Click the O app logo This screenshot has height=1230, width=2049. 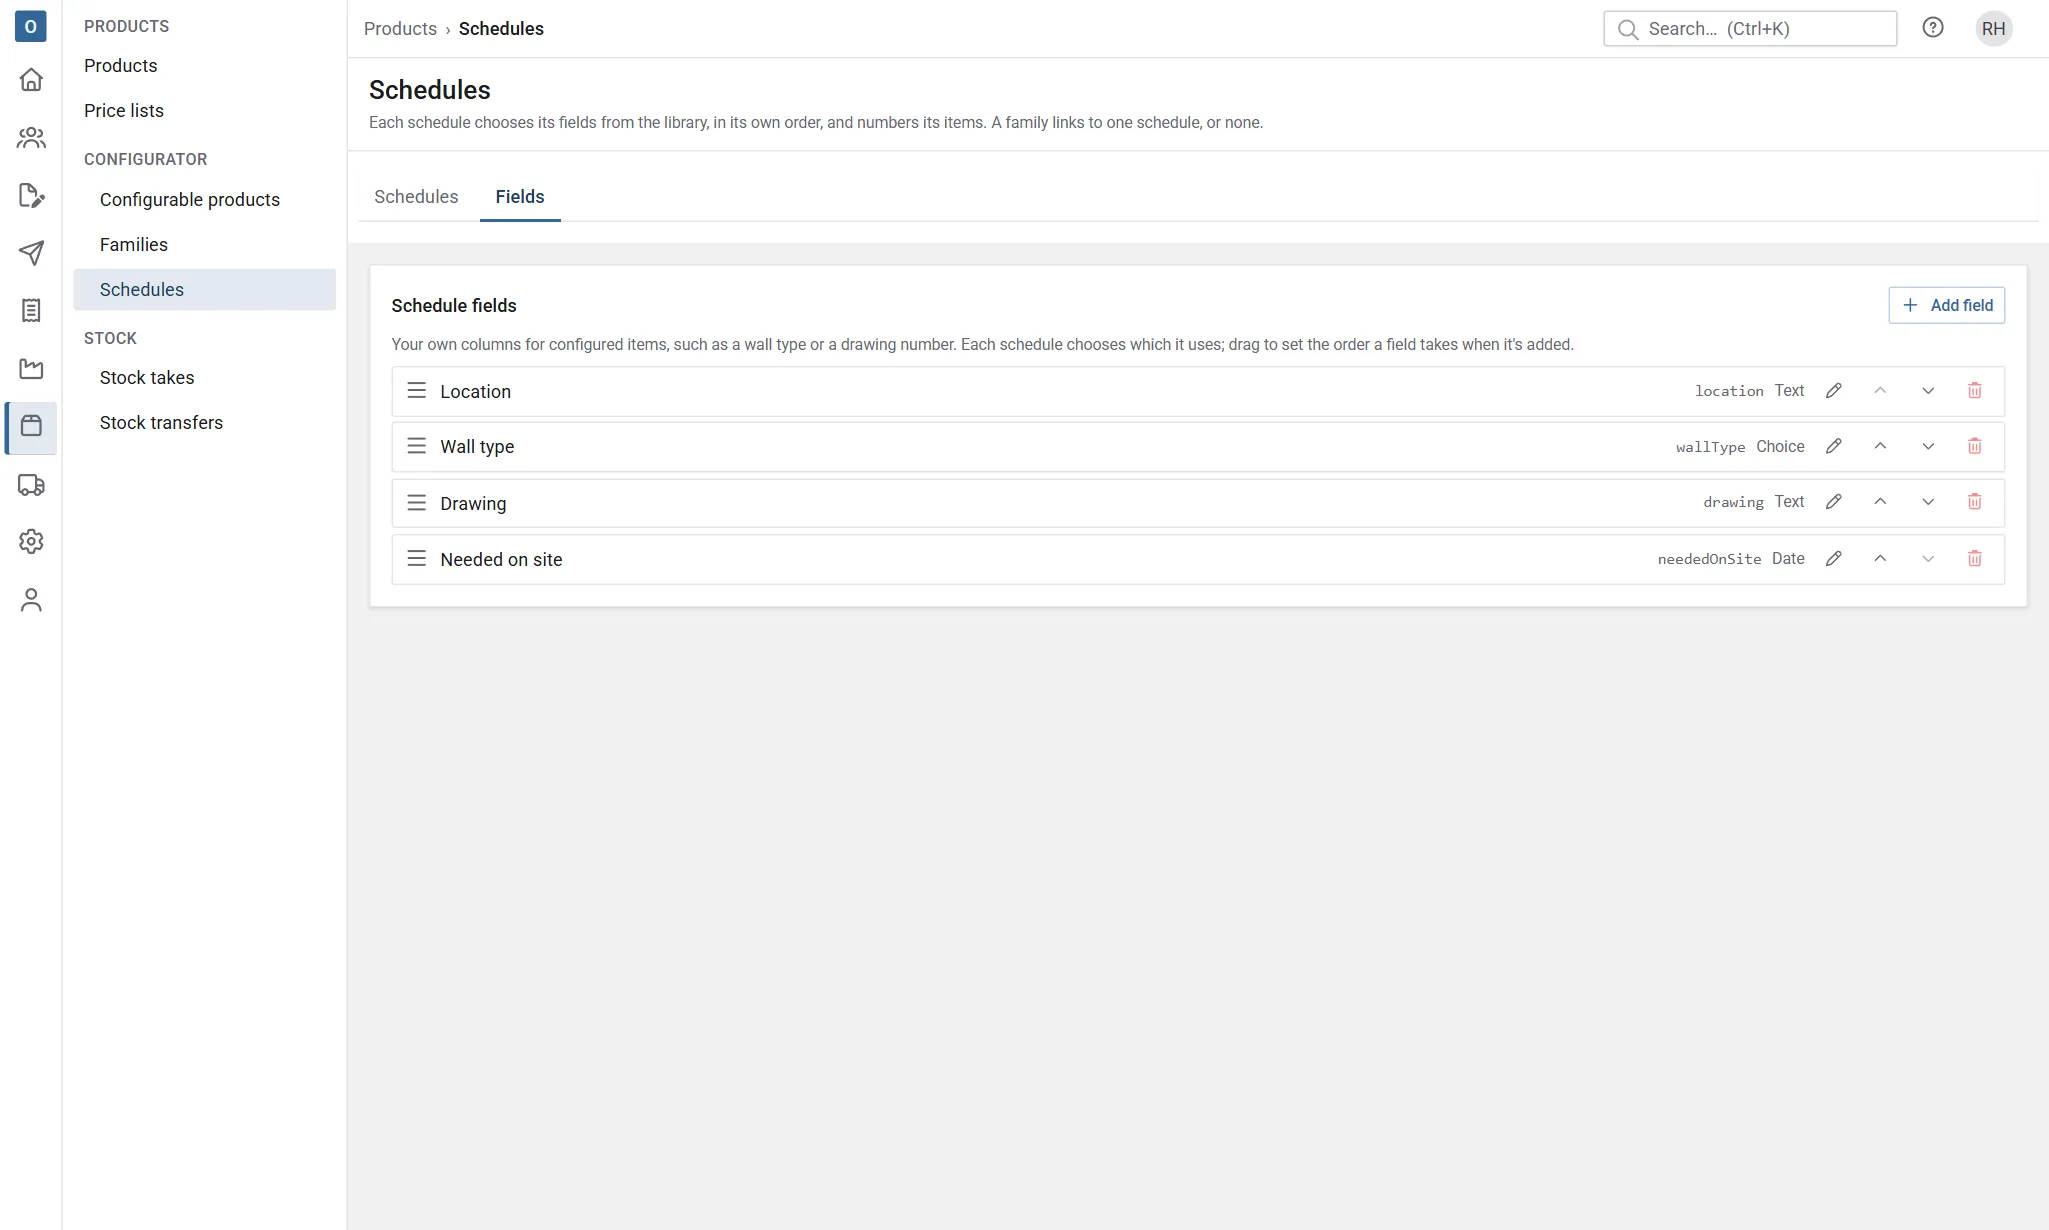[31, 27]
